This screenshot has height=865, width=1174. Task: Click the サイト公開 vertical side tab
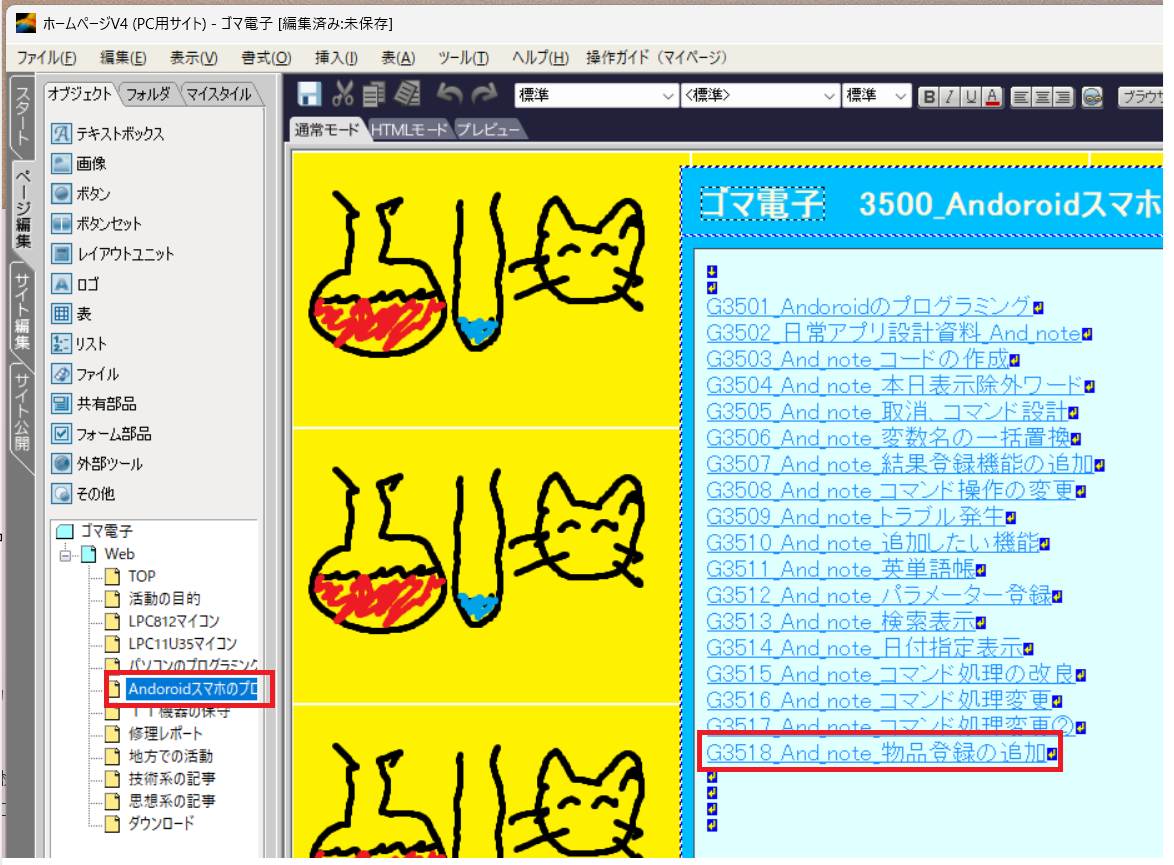pos(22,412)
